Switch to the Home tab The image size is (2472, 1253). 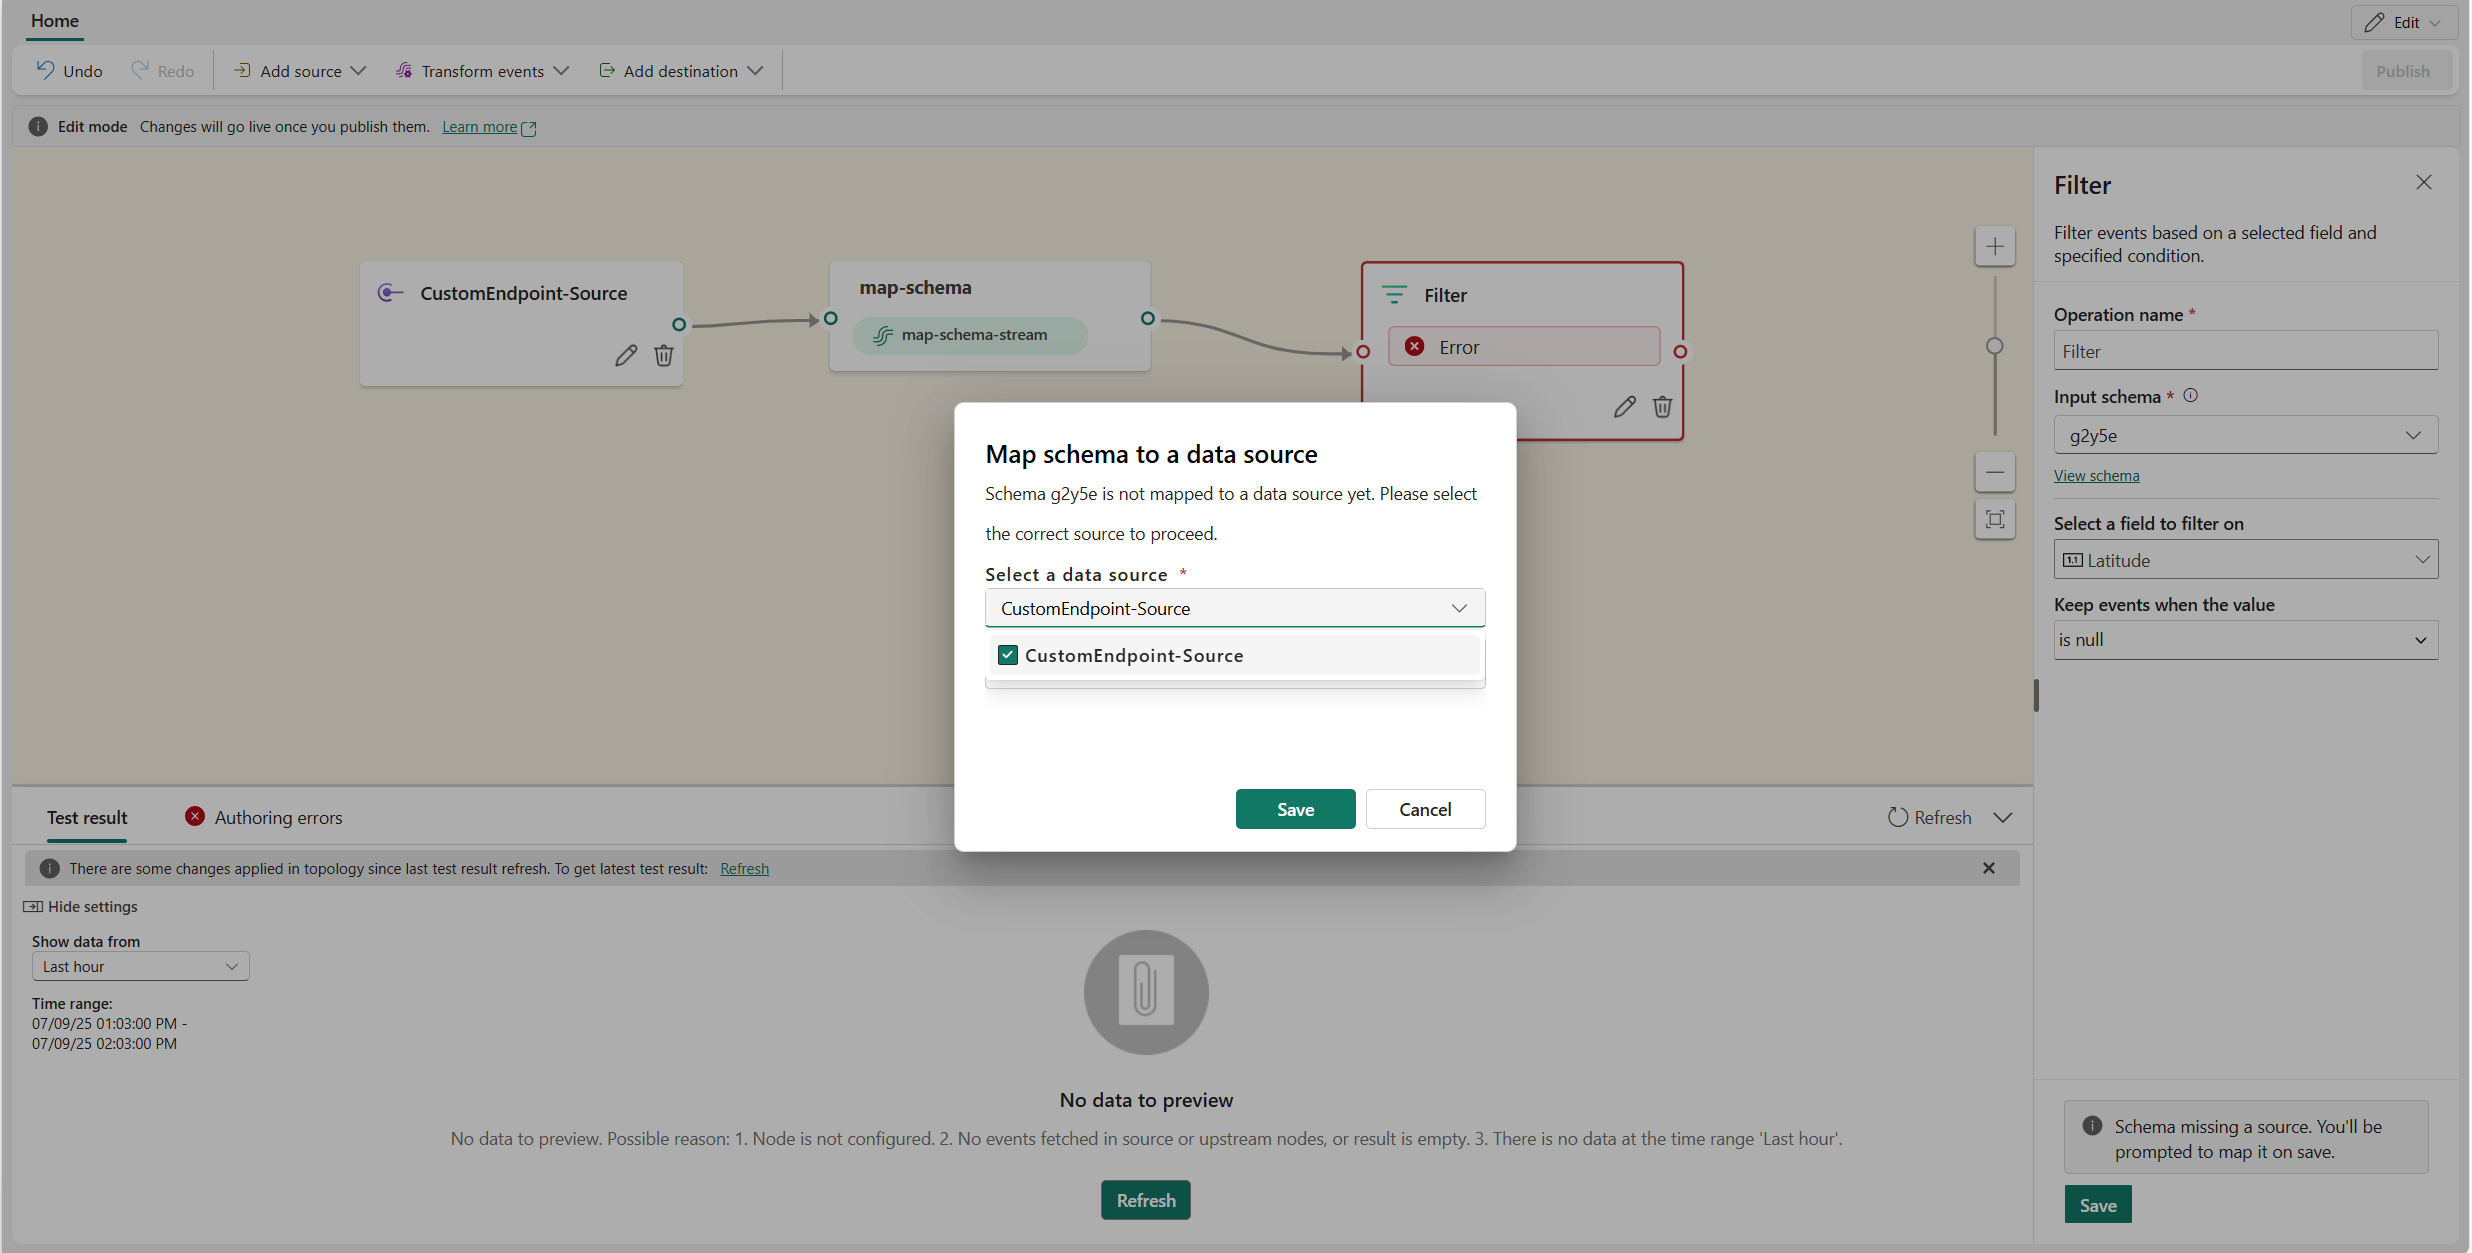point(55,21)
